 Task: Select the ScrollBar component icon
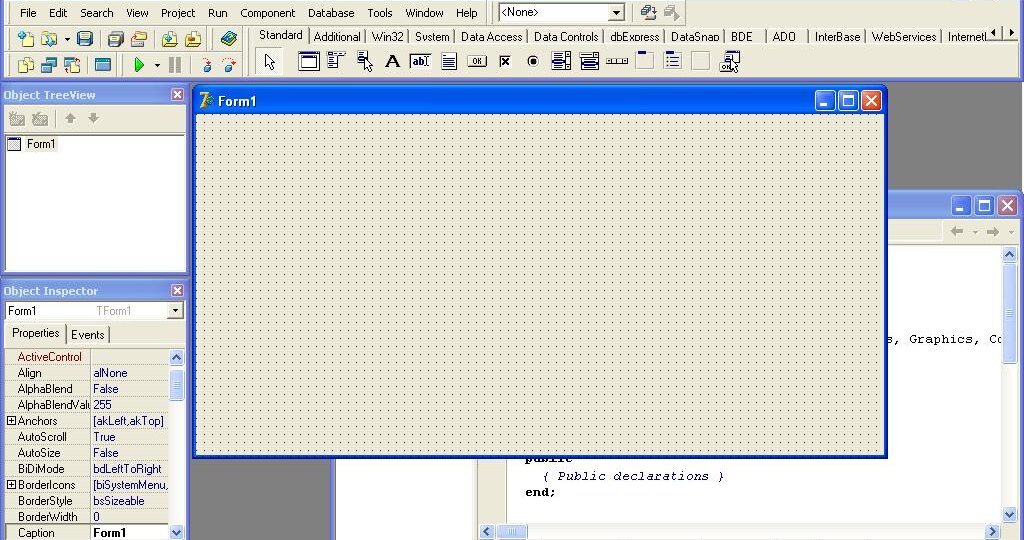pyautogui.click(x=617, y=61)
